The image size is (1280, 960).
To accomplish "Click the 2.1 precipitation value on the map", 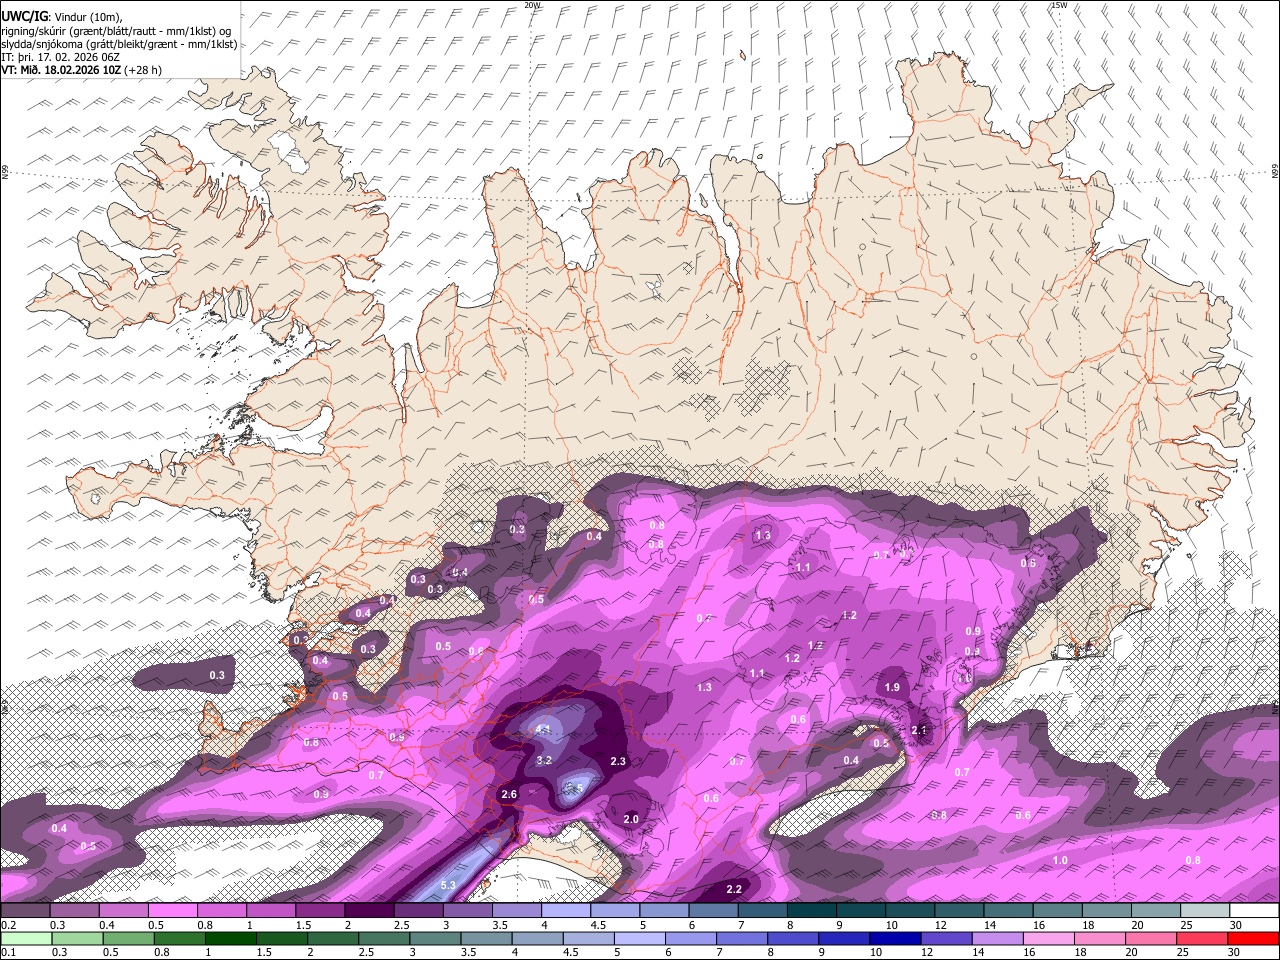I will pos(919,731).
